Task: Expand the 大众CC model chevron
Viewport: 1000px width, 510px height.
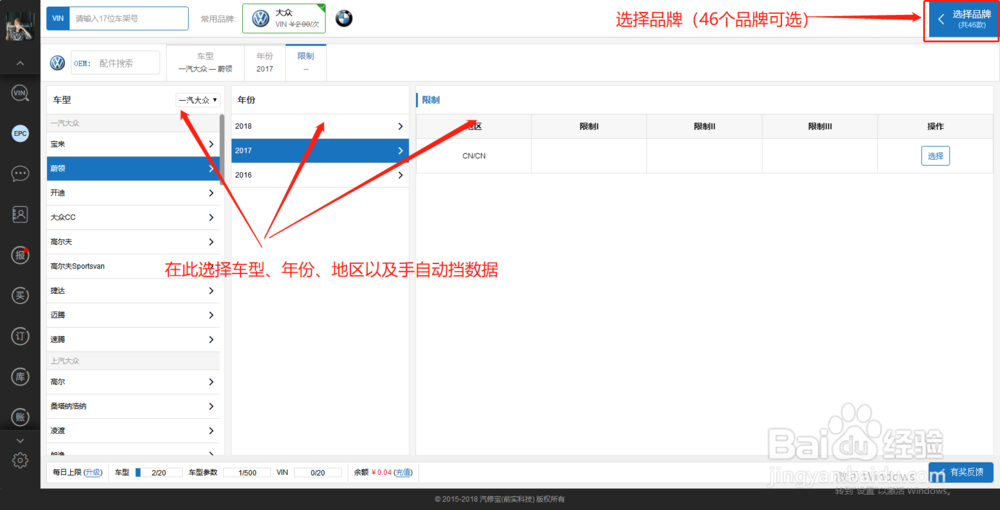Action: pyautogui.click(x=211, y=217)
